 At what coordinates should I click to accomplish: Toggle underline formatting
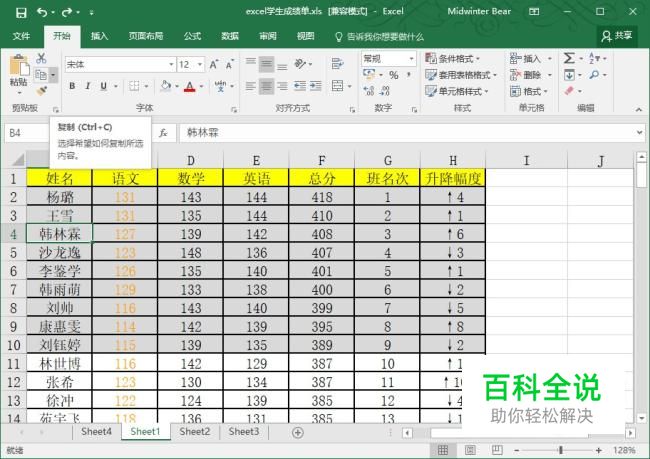[103, 87]
